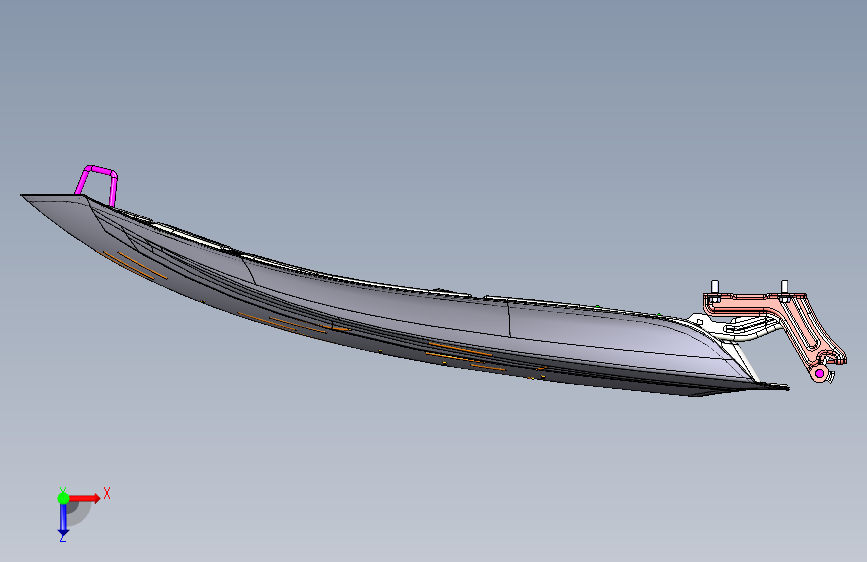Click the green Y axis dot on the triad
The image size is (867, 562).
click(x=64, y=498)
